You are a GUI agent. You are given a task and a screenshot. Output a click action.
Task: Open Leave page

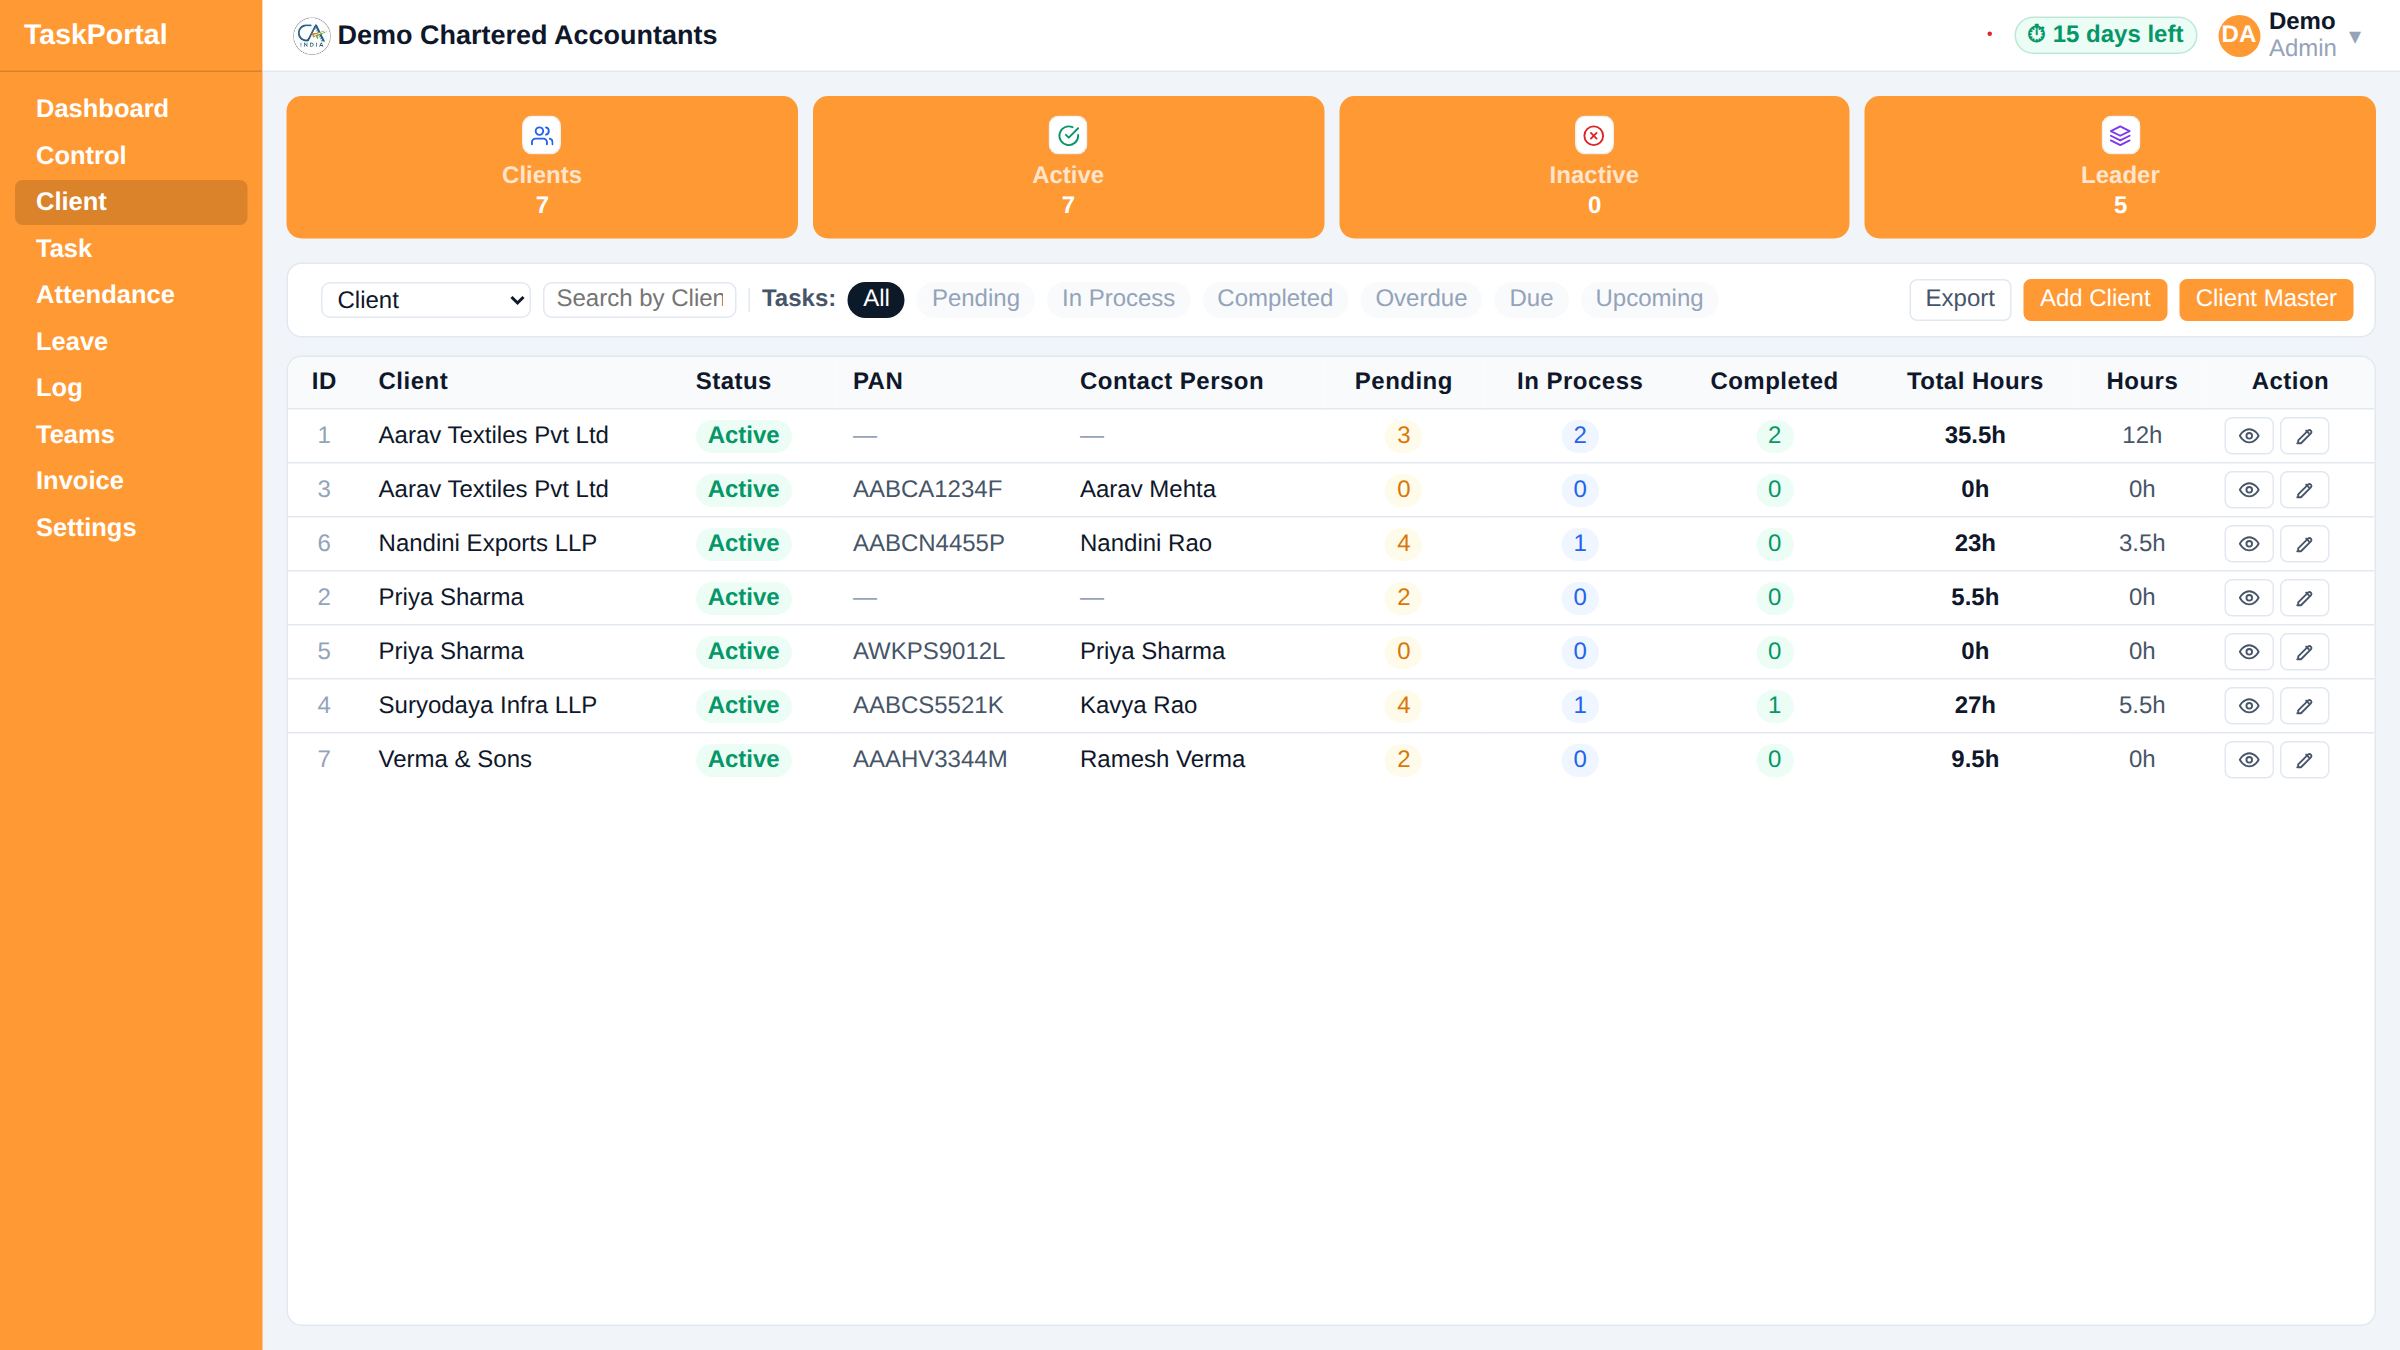(131, 342)
